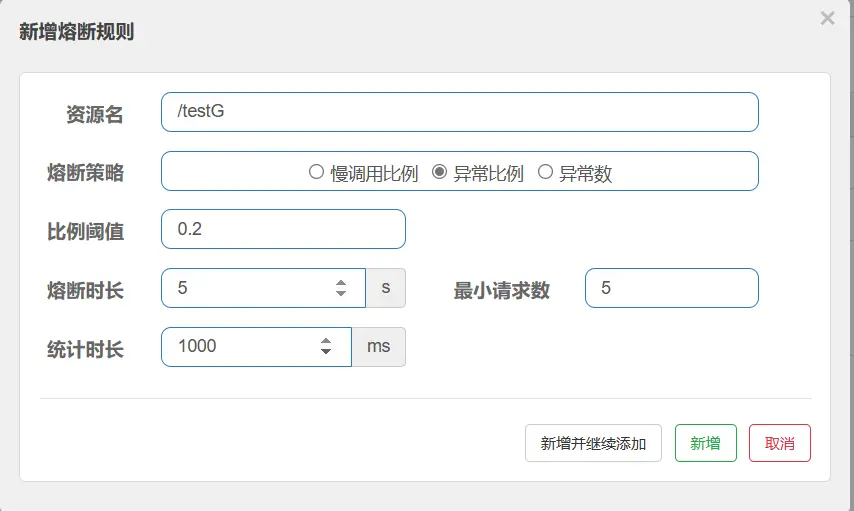Click into the 比例阈值 field showing 0.2

pyautogui.click(x=283, y=229)
